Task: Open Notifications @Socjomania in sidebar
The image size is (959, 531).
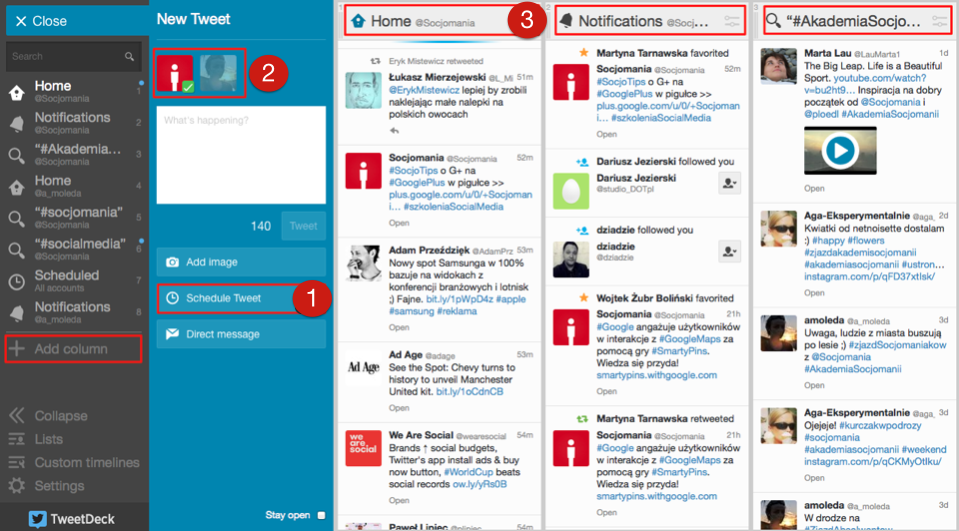Action: tap(73, 122)
